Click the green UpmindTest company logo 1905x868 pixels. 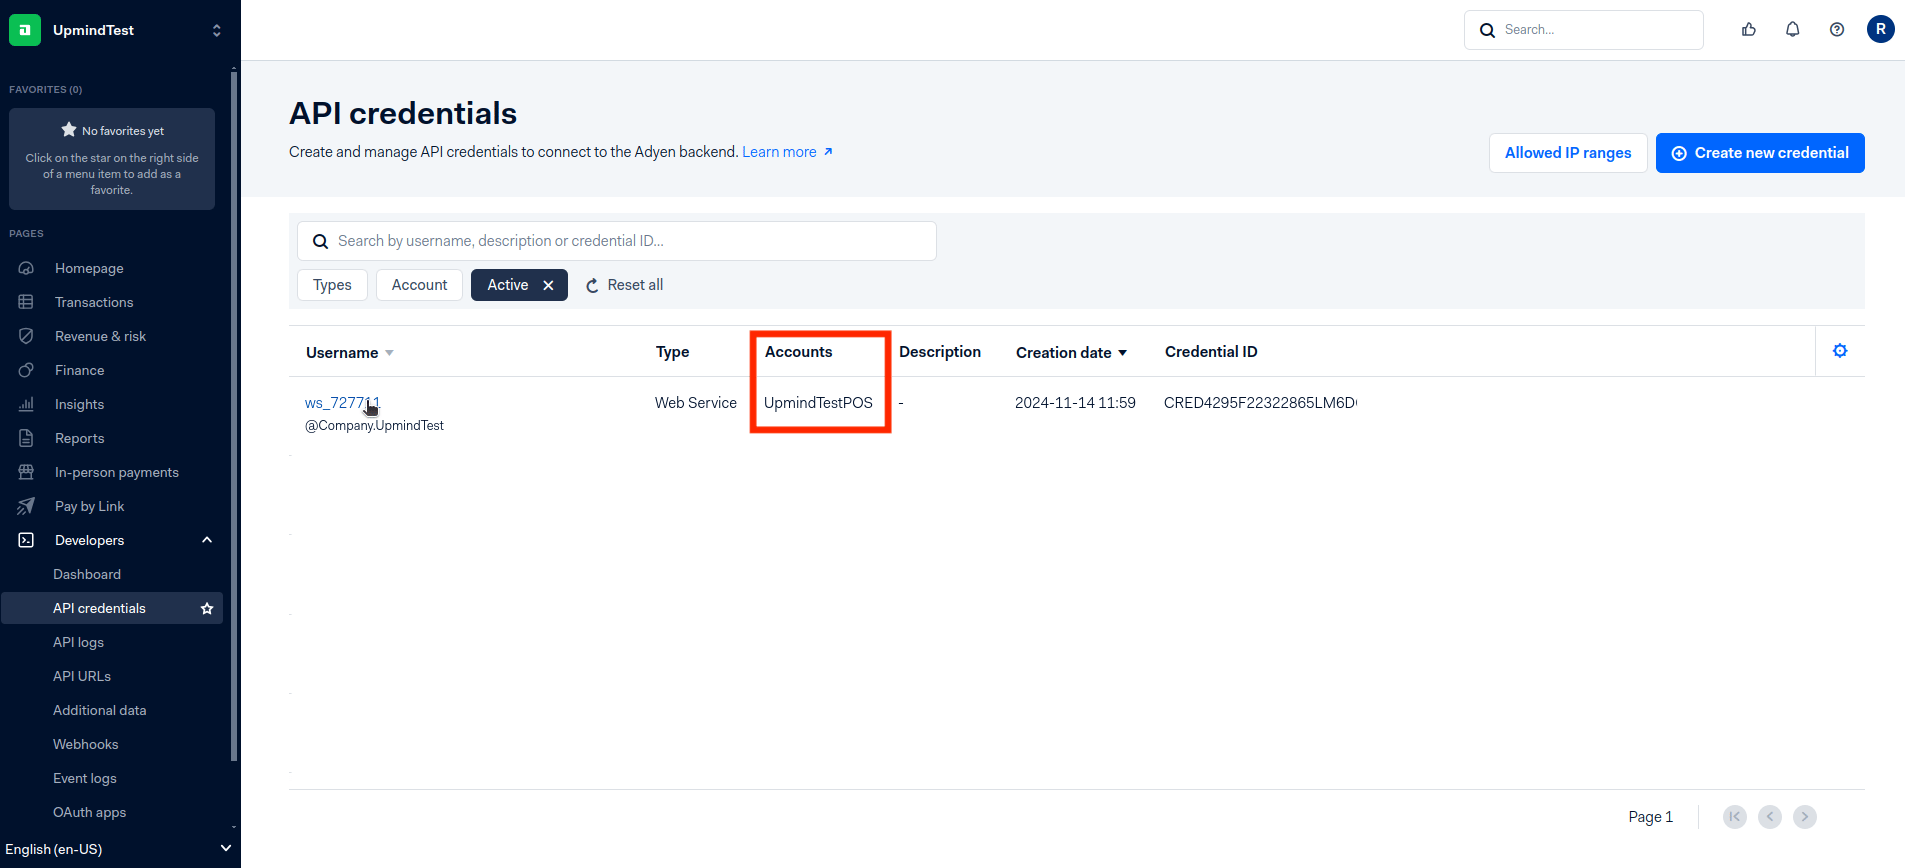coord(25,30)
